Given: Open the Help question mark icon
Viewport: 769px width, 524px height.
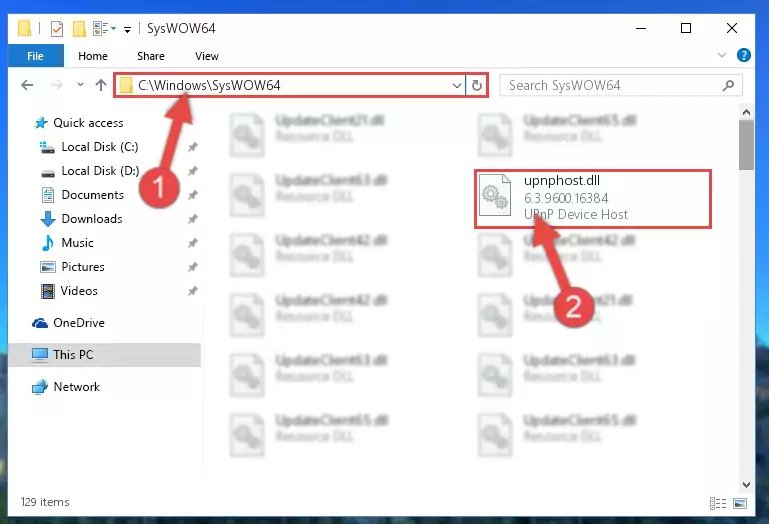Looking at the screenshot, I should tap(743, 55).
